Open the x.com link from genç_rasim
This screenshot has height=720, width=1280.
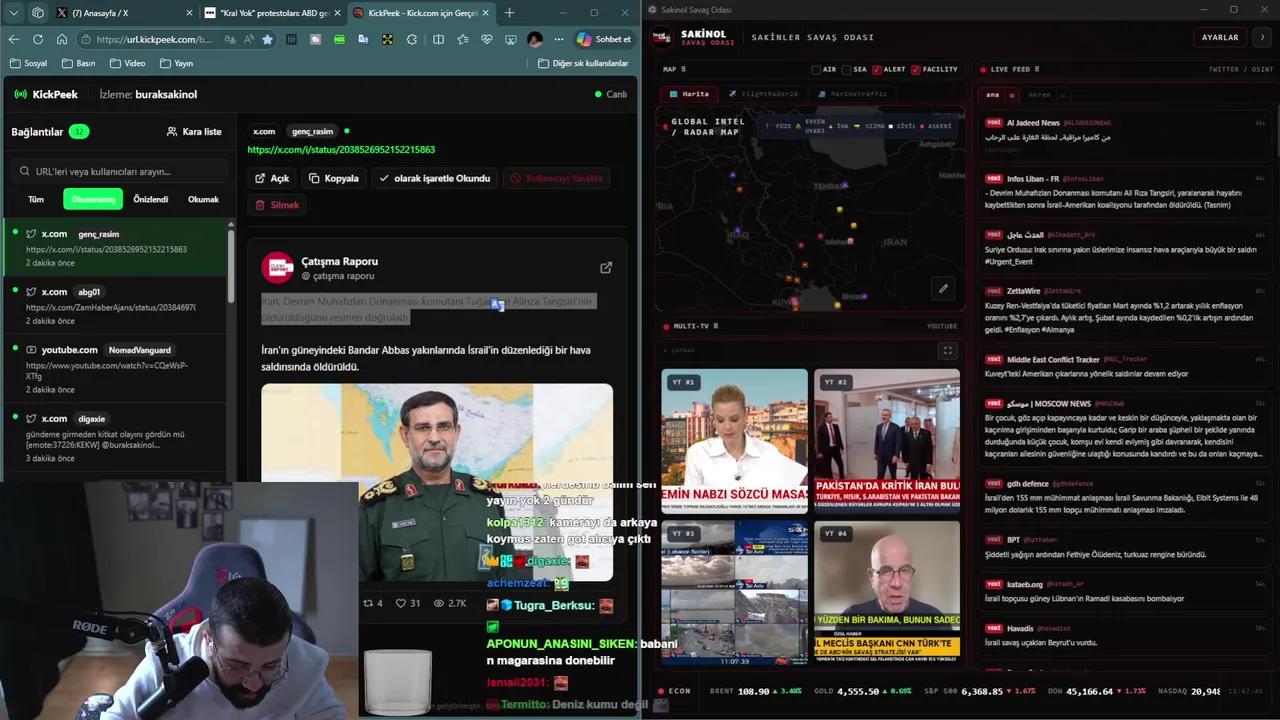pos(115,248)
